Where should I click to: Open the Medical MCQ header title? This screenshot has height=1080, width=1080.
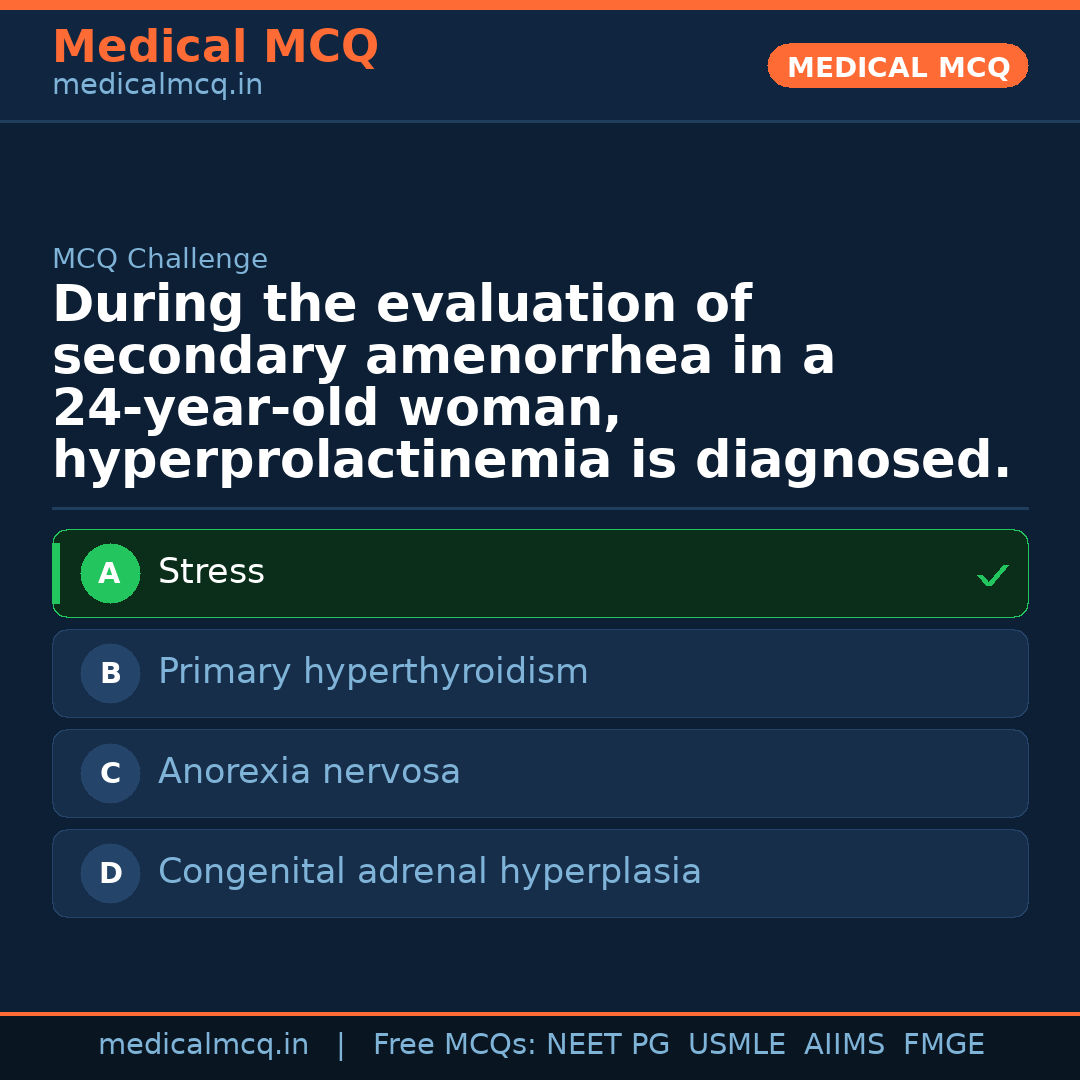[x=215, y=47]
